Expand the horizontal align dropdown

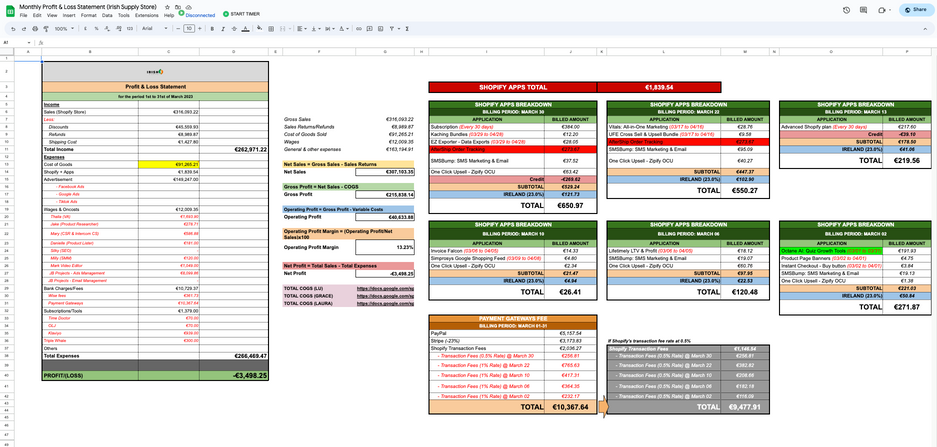coord(303,29)
